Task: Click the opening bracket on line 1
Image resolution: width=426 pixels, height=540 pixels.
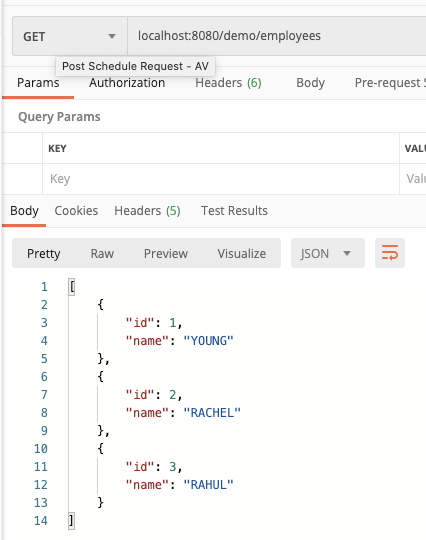Action: click(x=72, y=287)
